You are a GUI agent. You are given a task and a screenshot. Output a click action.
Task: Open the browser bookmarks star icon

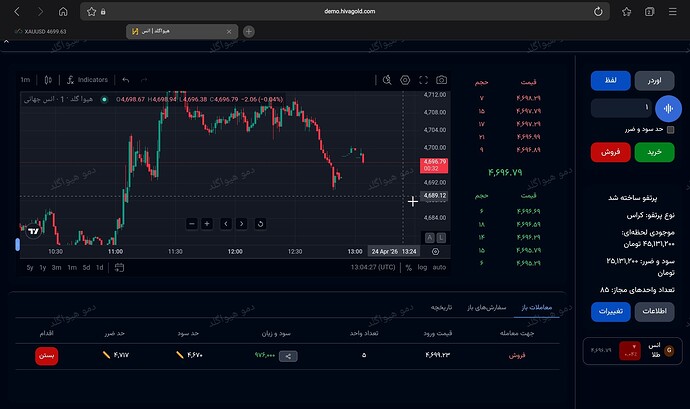tap(627, 11)
